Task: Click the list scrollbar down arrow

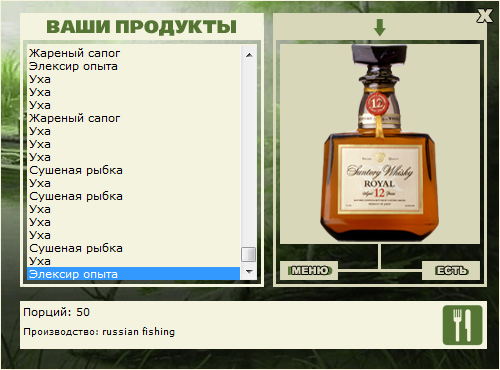Action: click(249, 272)
